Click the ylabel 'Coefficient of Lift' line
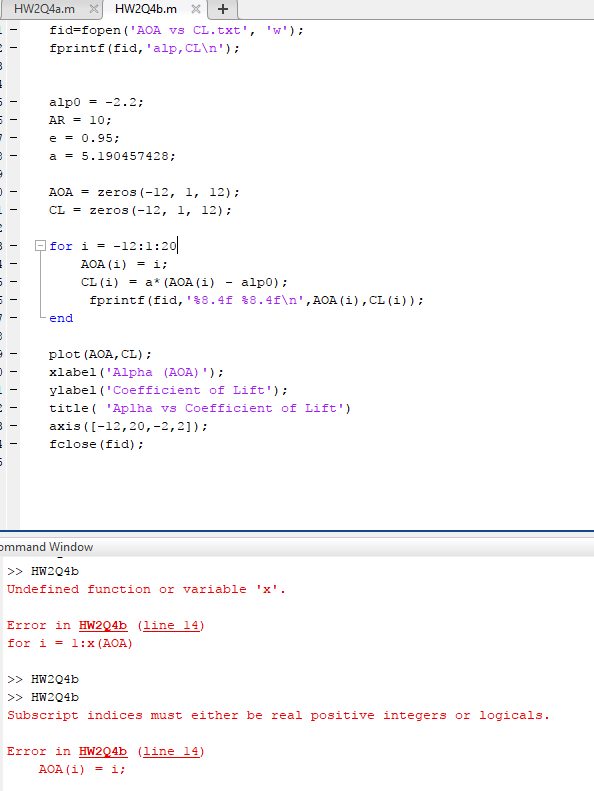594x791 pixels. point(168,390)
